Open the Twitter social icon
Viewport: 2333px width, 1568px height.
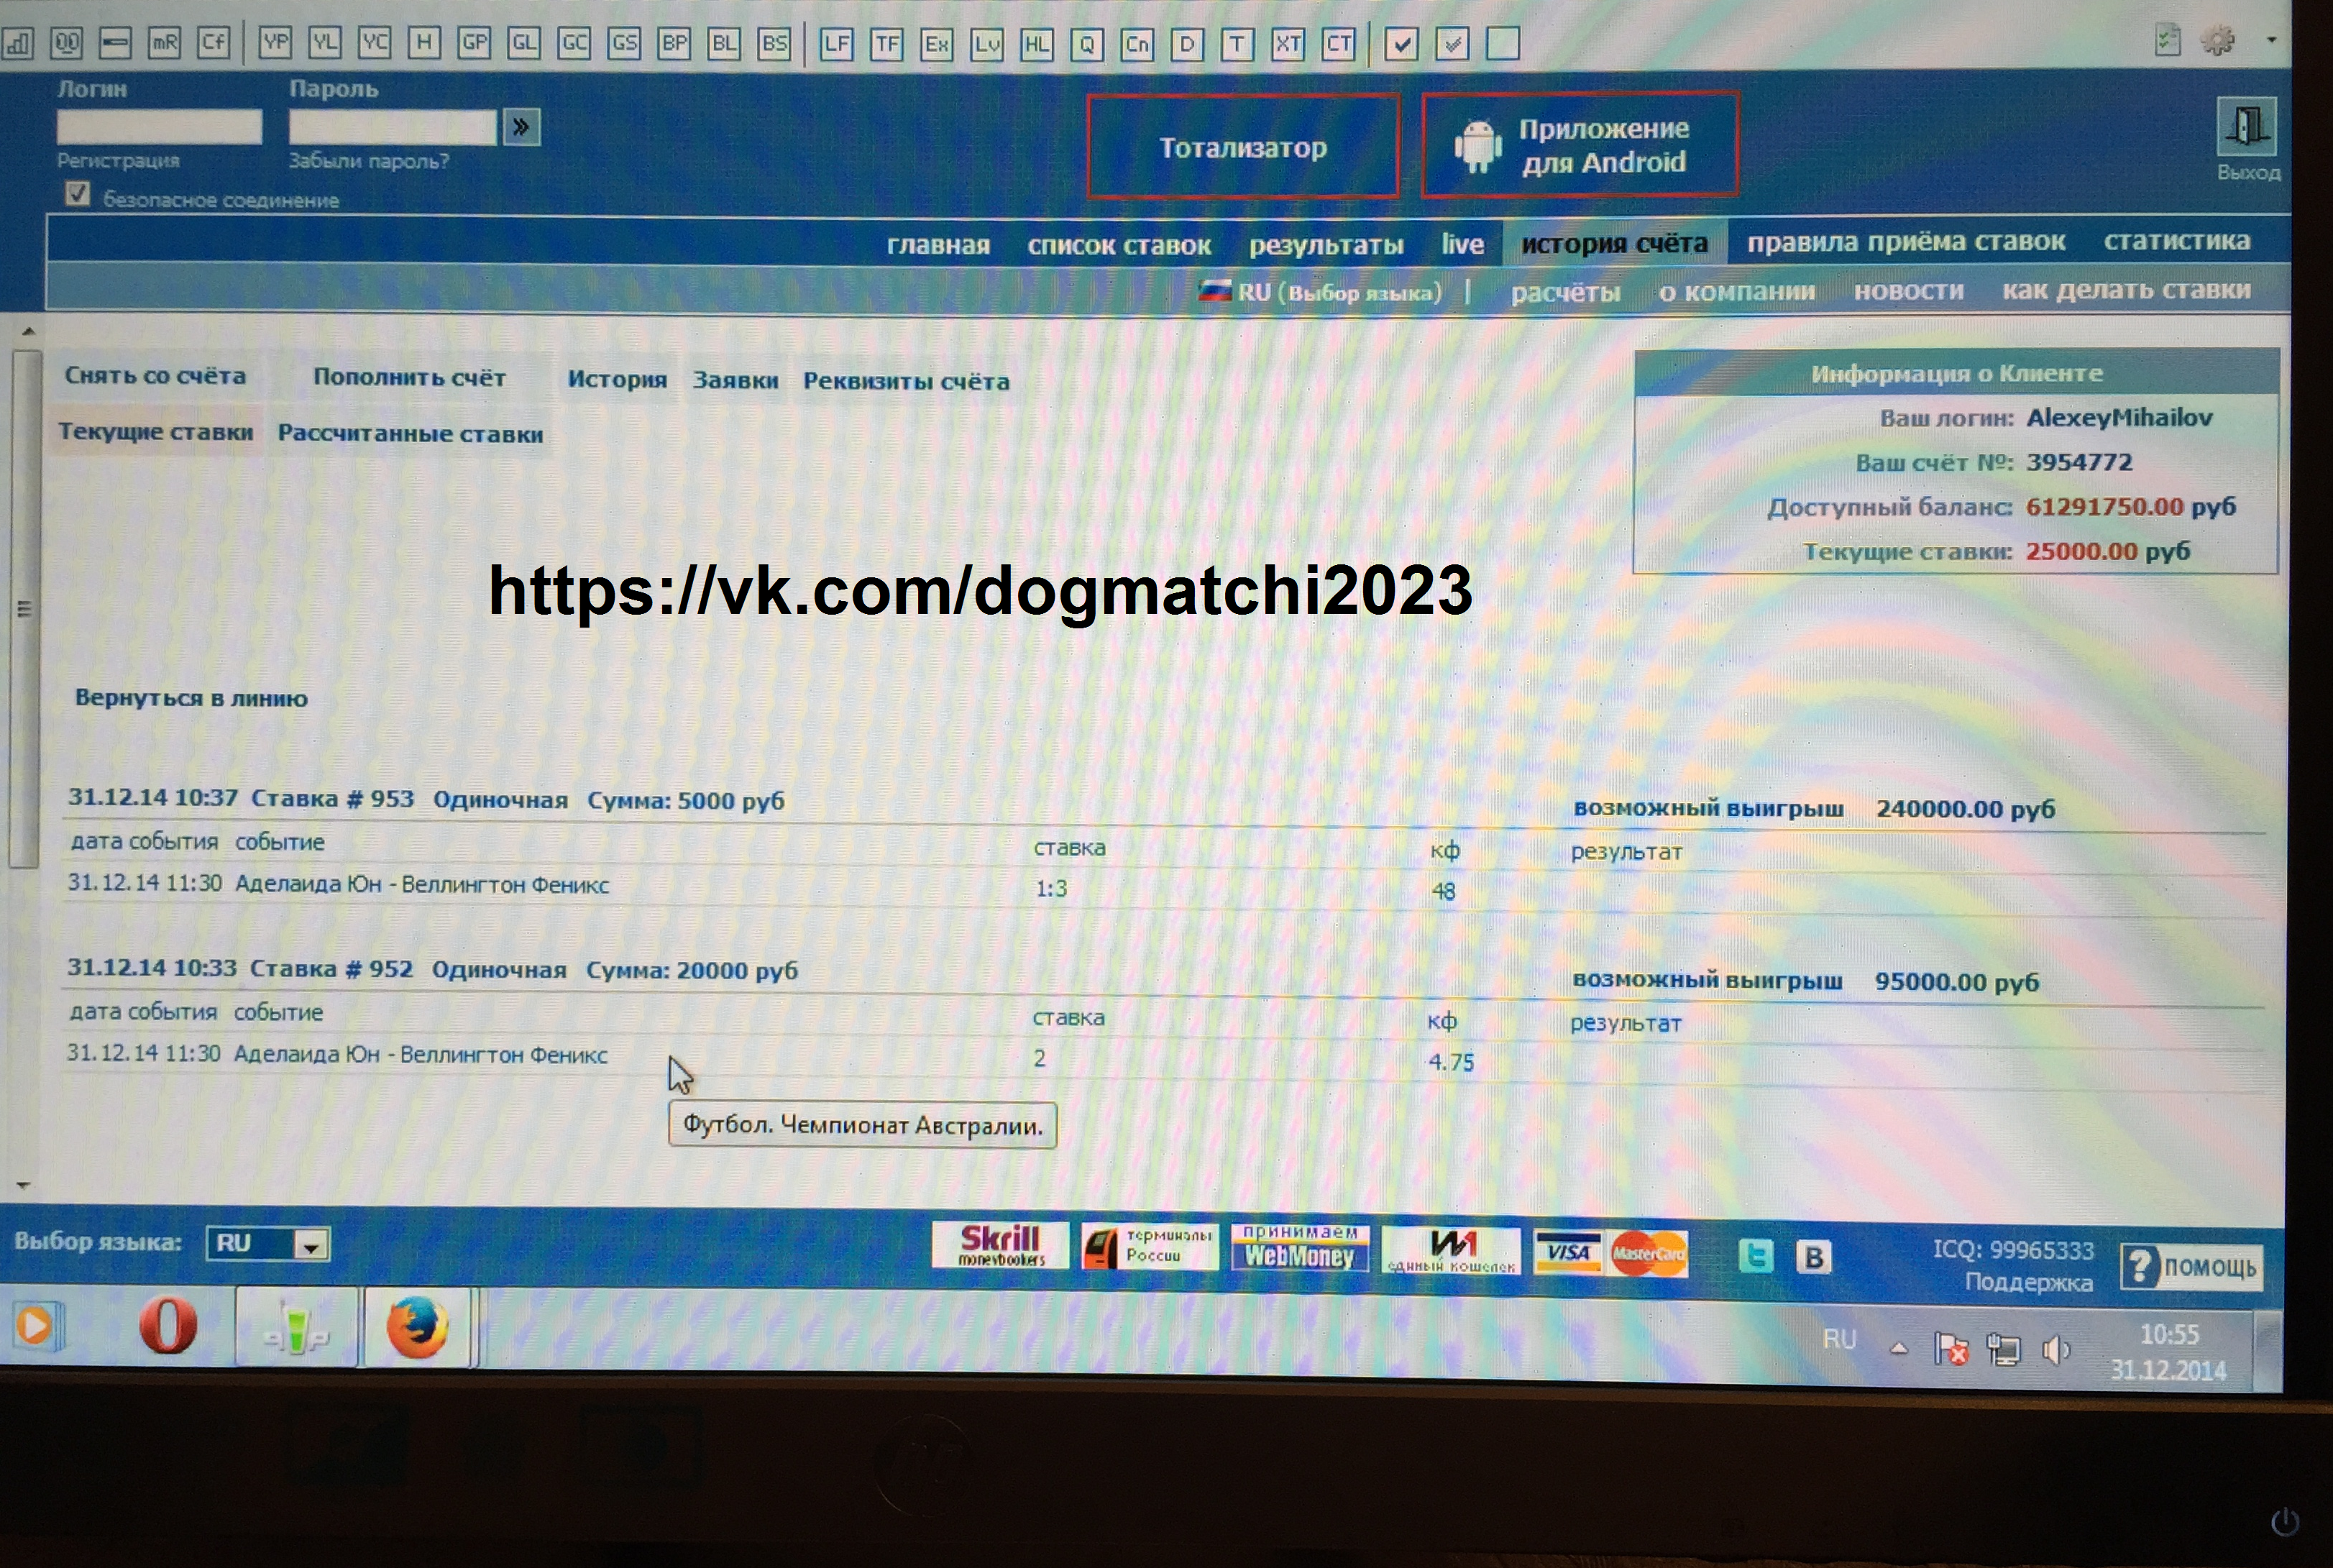tap(1756, 1255)
